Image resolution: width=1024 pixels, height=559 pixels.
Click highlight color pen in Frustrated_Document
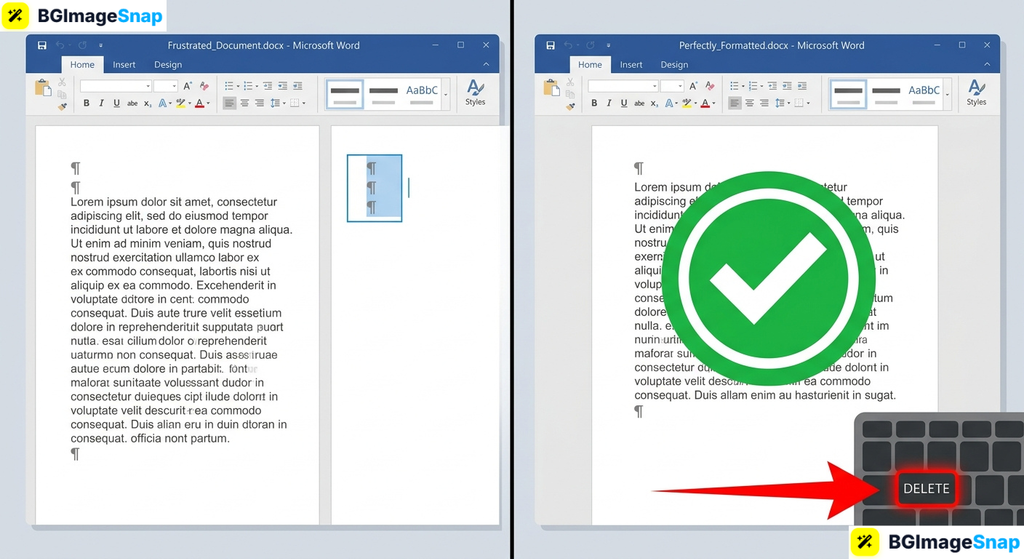(x=181, y=103)
